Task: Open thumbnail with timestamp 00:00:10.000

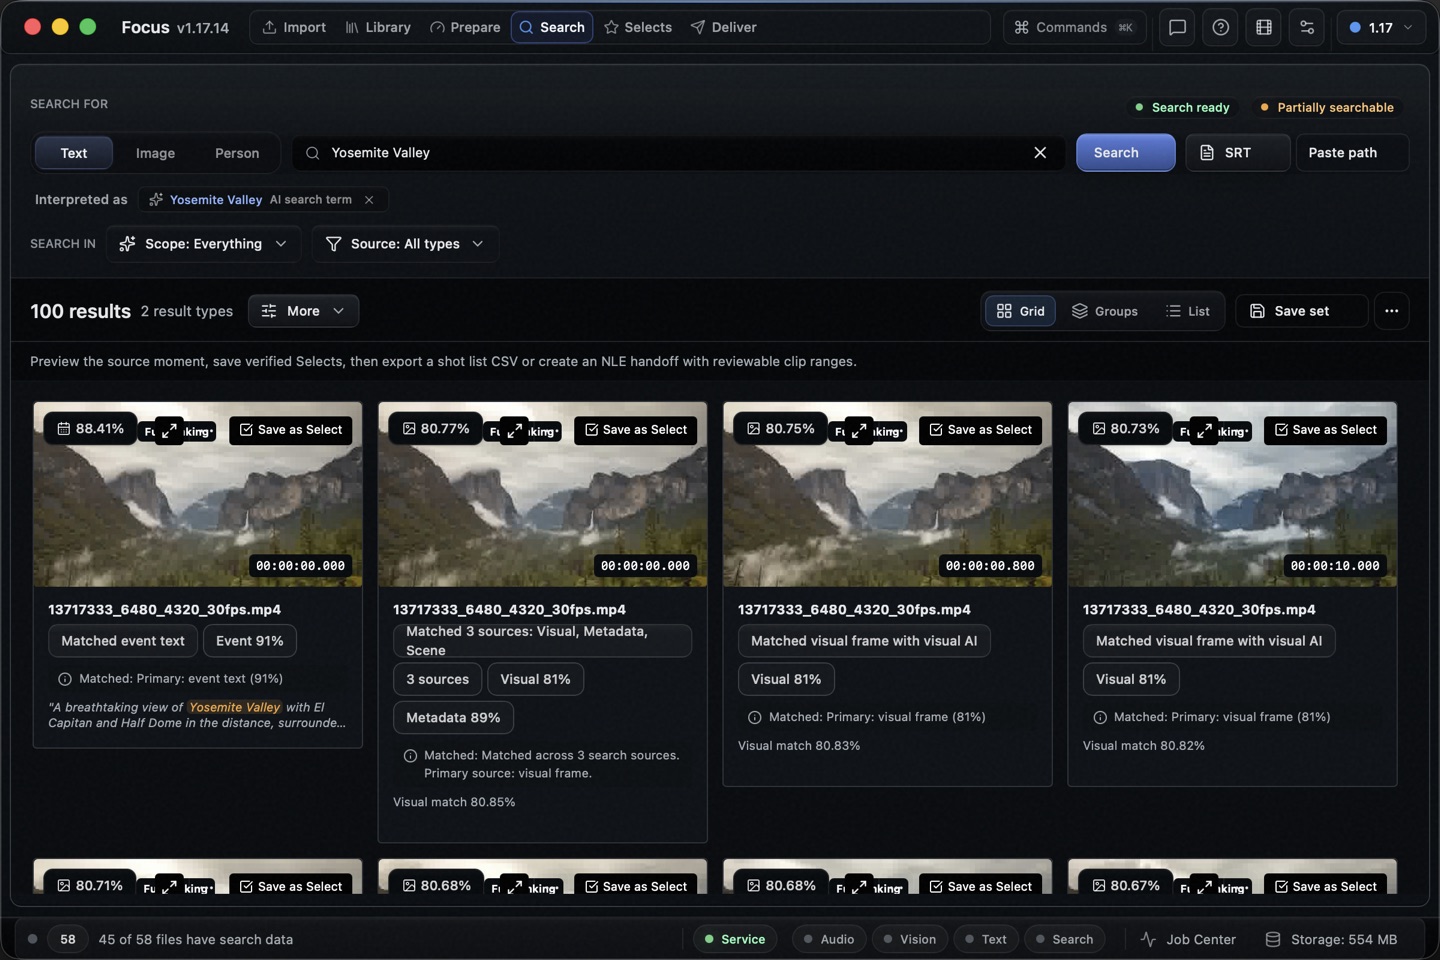Action: tap(1232, 495)
